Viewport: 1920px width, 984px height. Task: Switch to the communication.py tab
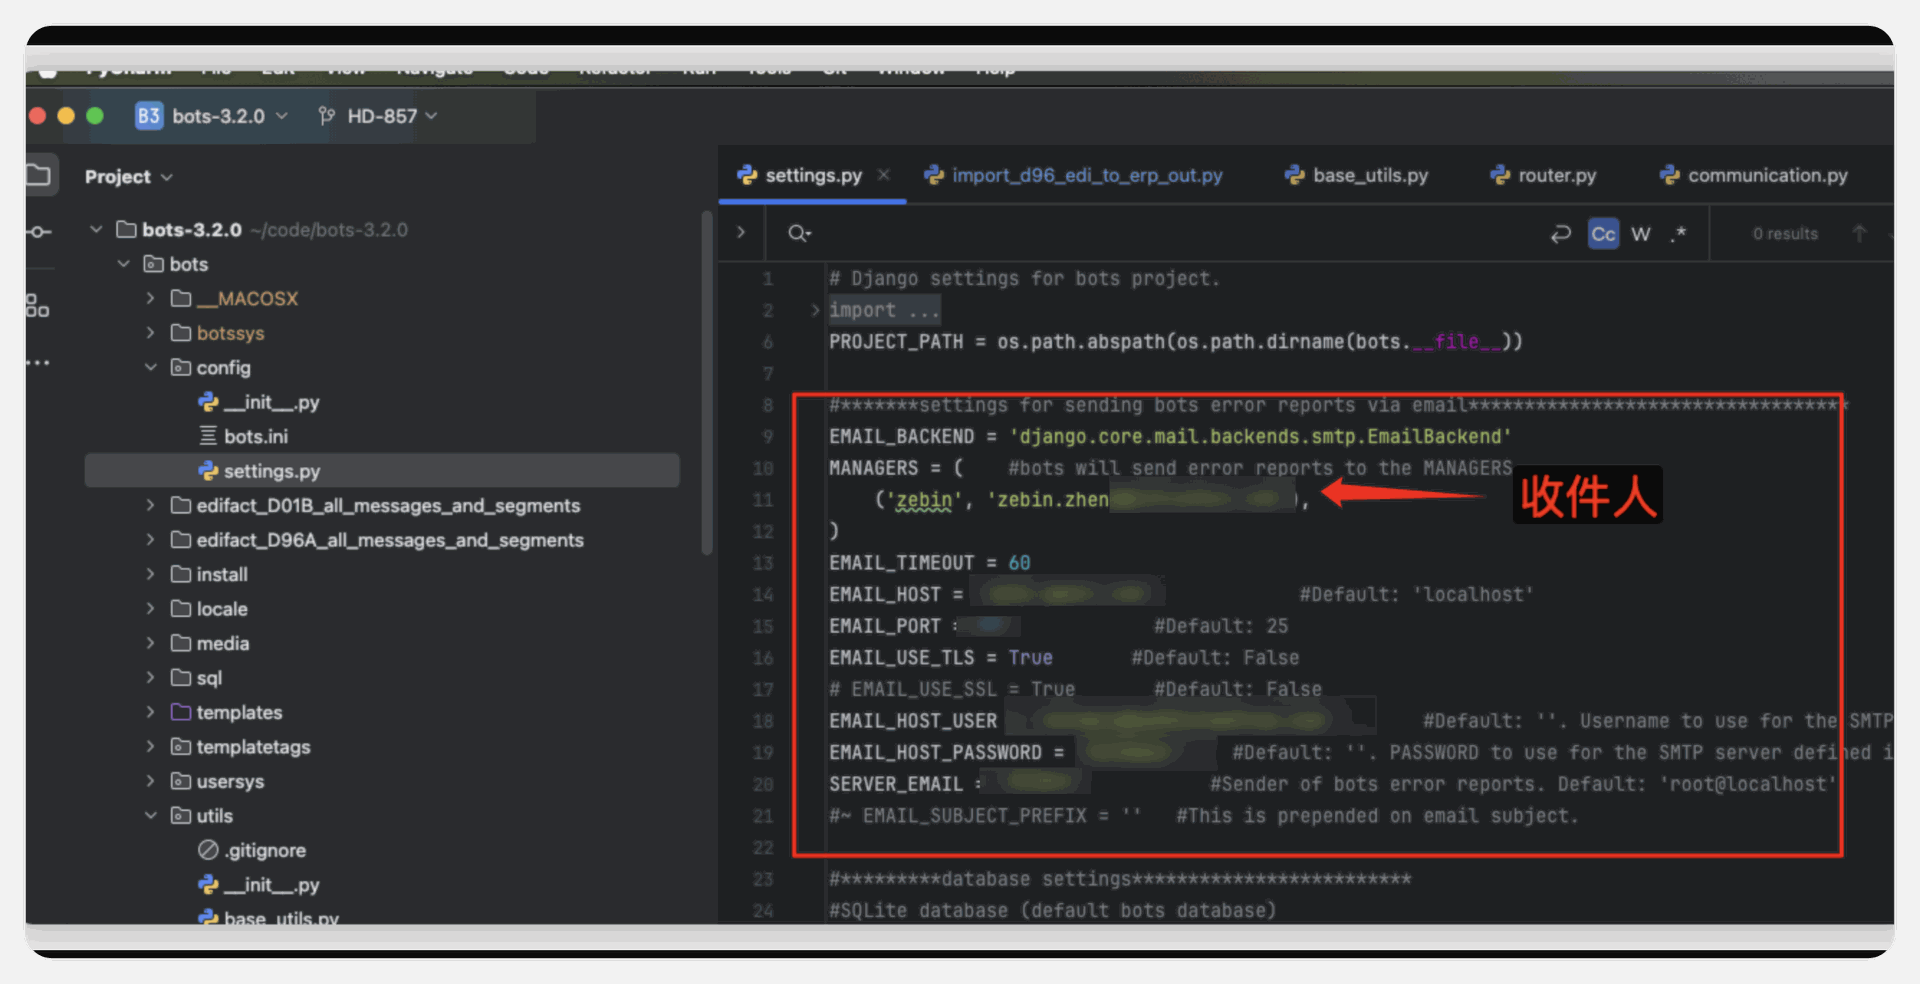click(x=1755, y=176)
